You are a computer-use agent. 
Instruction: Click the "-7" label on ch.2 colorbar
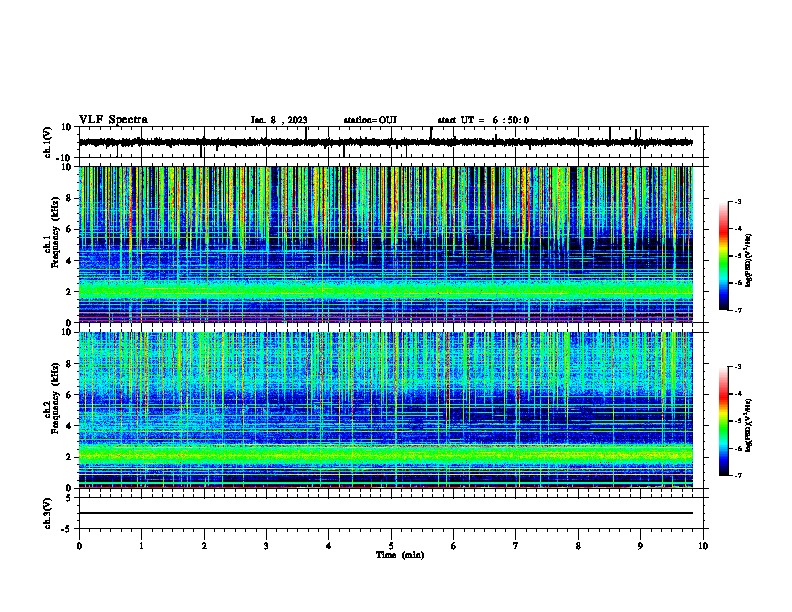pyautogui.click(x=737, y=475)
